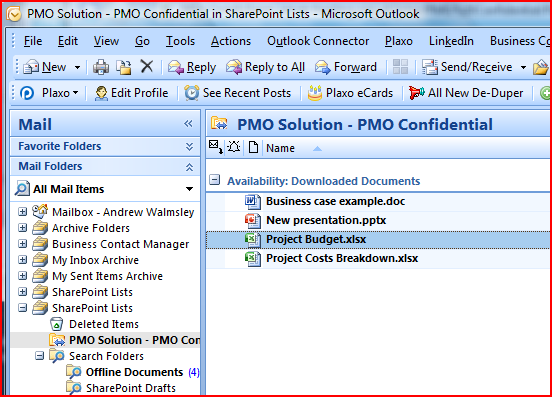Click the Forward button

(346, 67)
